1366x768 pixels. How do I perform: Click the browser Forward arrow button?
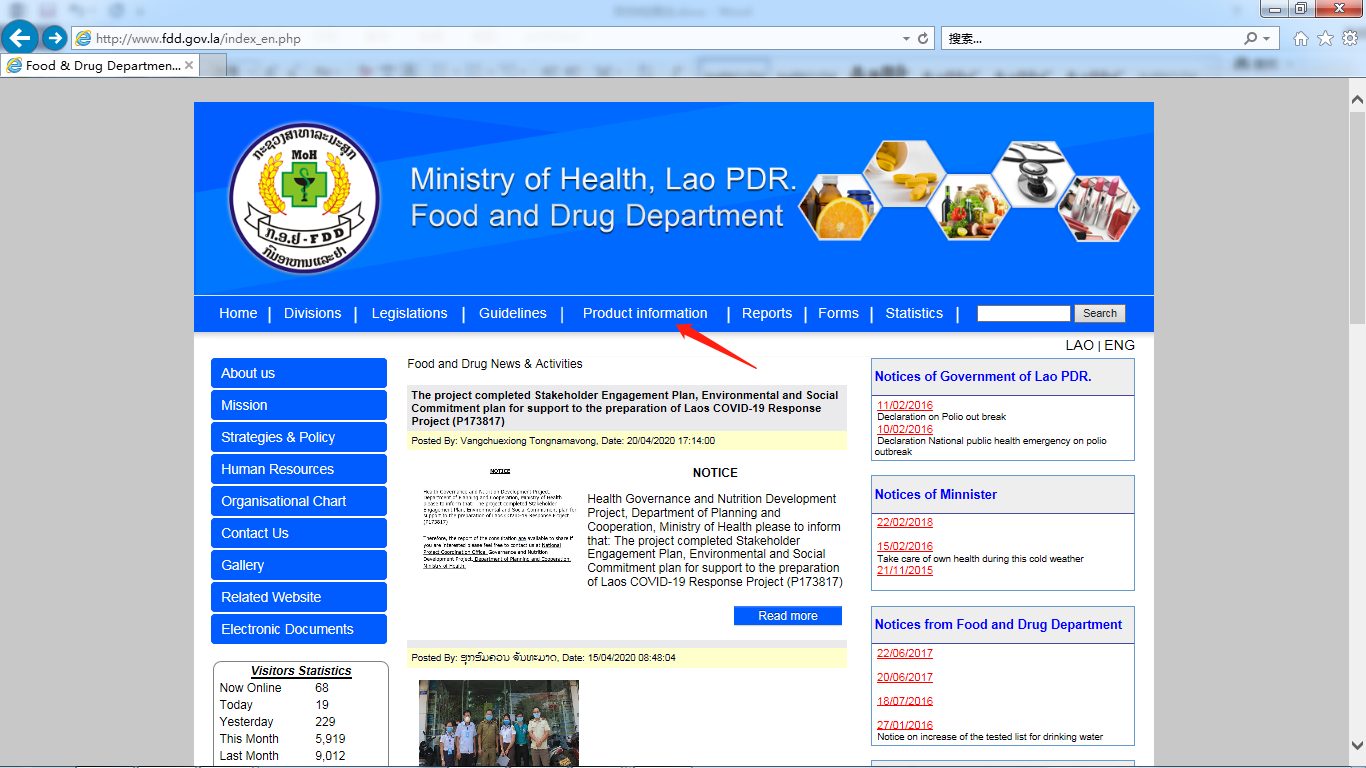pyautogui.click(x=54, y=39)
